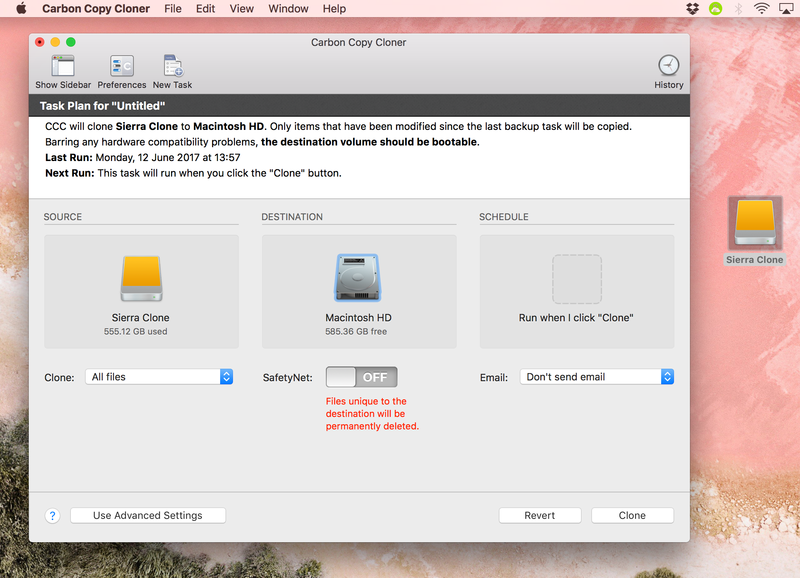The width and height of the screenshot is (800, 578).
Task: Open the Clone All files dropdown
Action: click(159, 377)
